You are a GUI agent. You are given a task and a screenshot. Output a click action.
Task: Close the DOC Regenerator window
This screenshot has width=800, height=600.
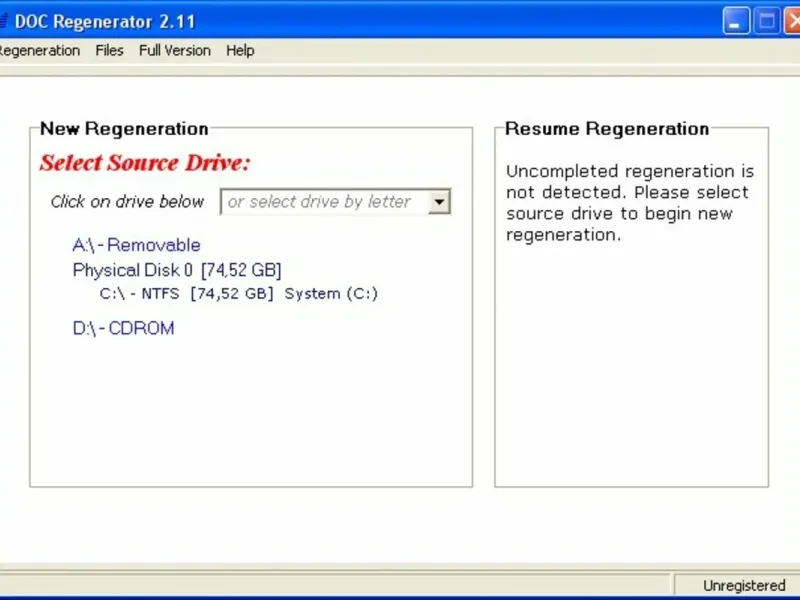pyautogui.click(x=792, y=21)
